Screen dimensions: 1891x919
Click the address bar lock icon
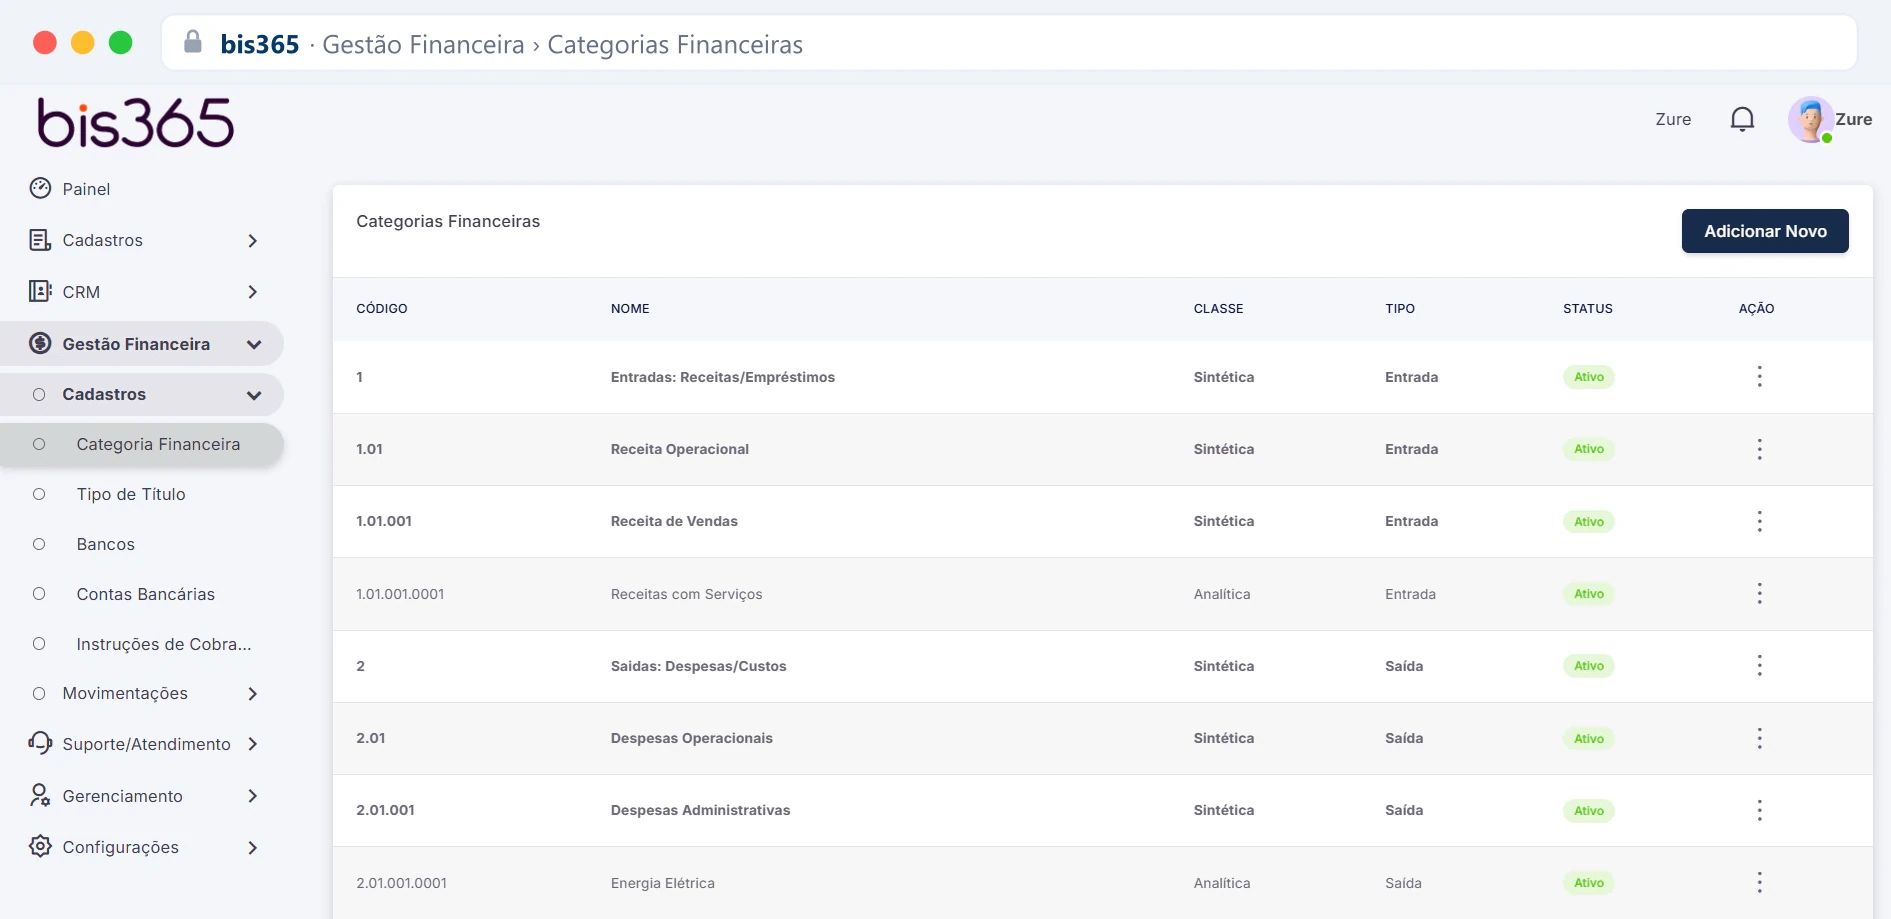[193, 42]
